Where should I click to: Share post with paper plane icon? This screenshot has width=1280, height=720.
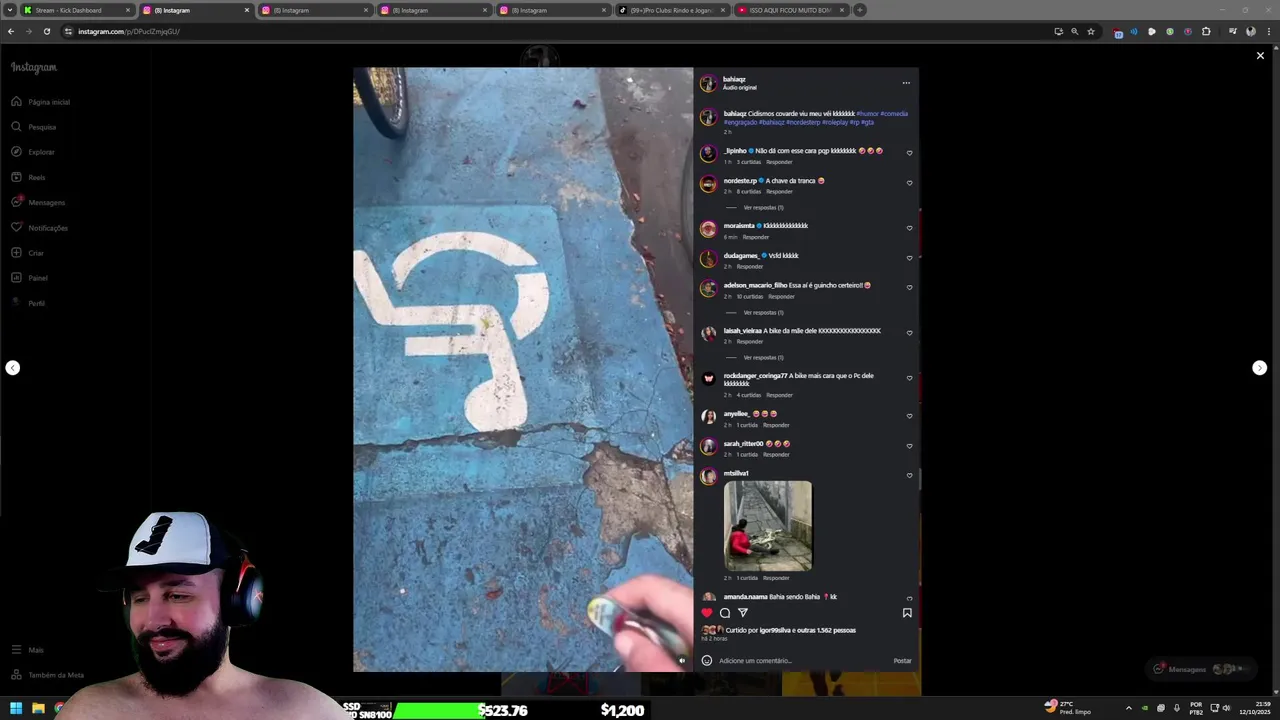click(743, 613)
